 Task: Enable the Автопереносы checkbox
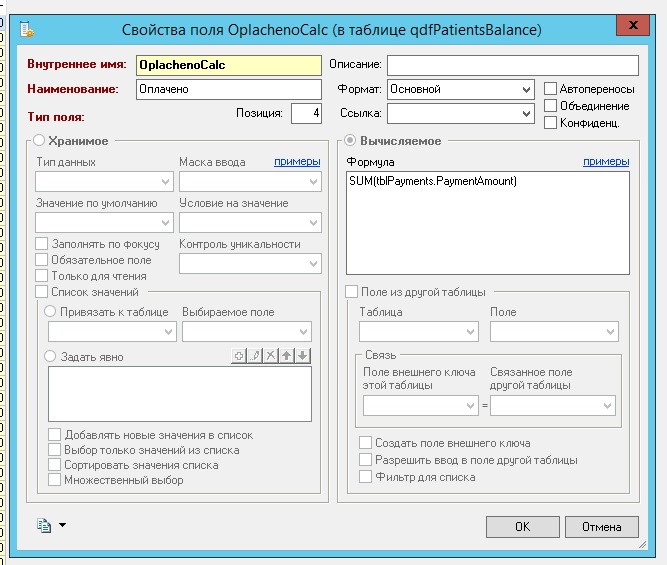pyautogui.click(x=551, y=89)
